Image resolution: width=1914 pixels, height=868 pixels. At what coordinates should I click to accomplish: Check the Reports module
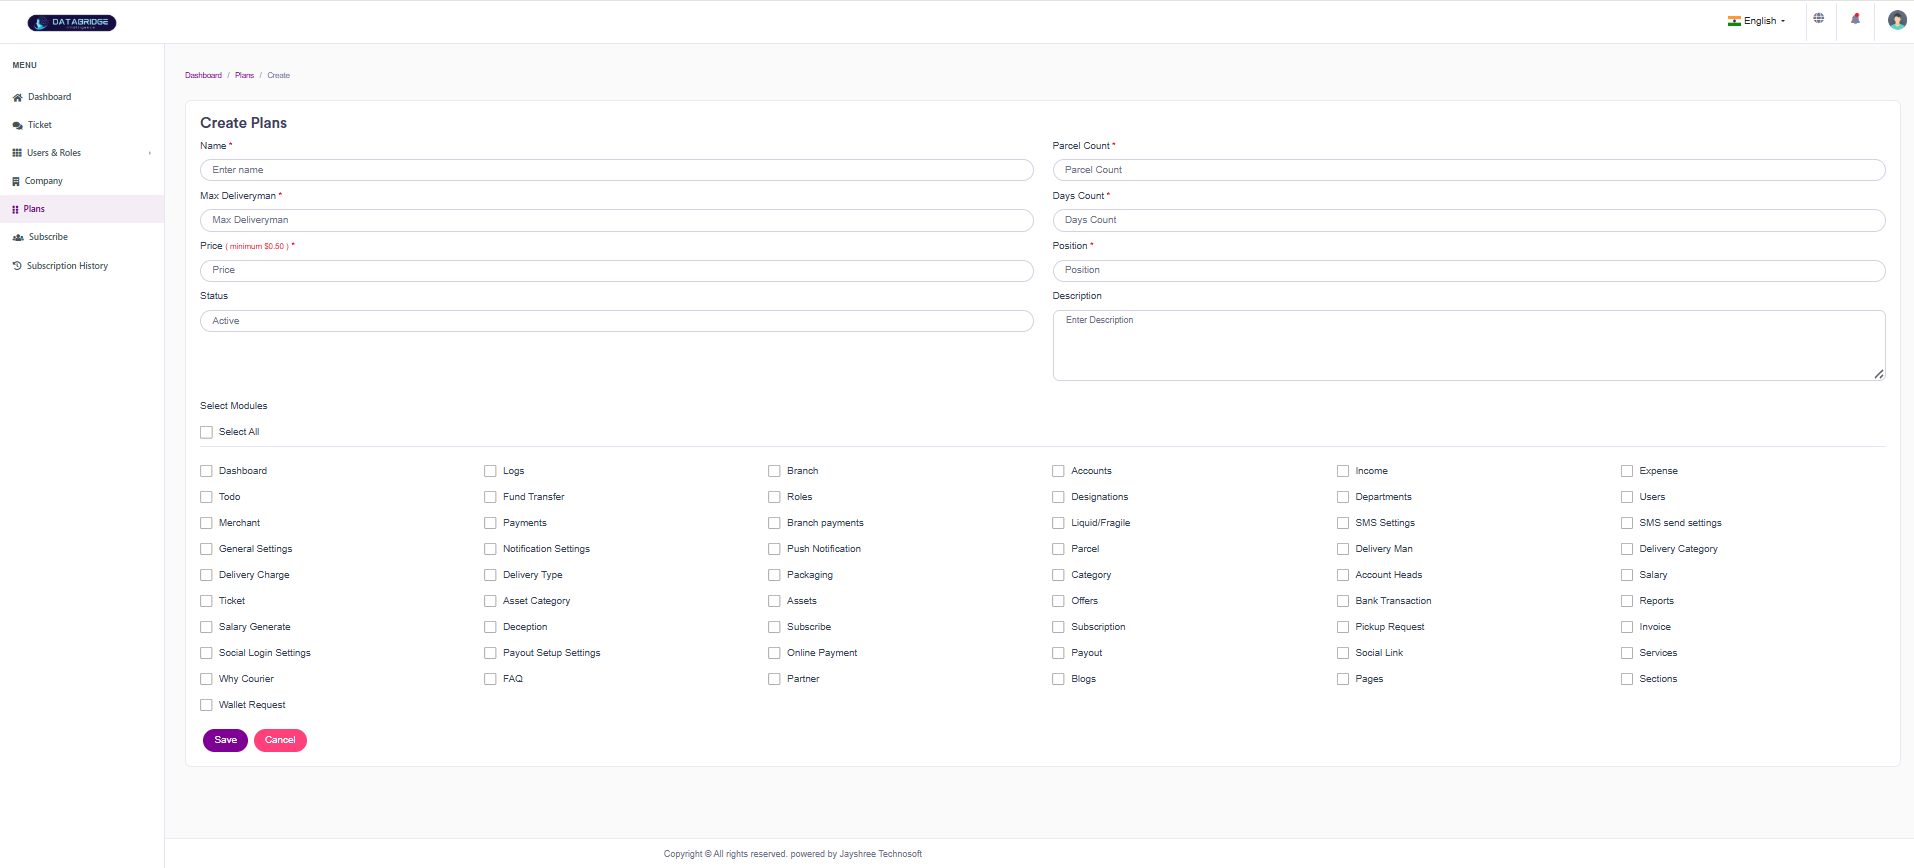(1627, 601)
